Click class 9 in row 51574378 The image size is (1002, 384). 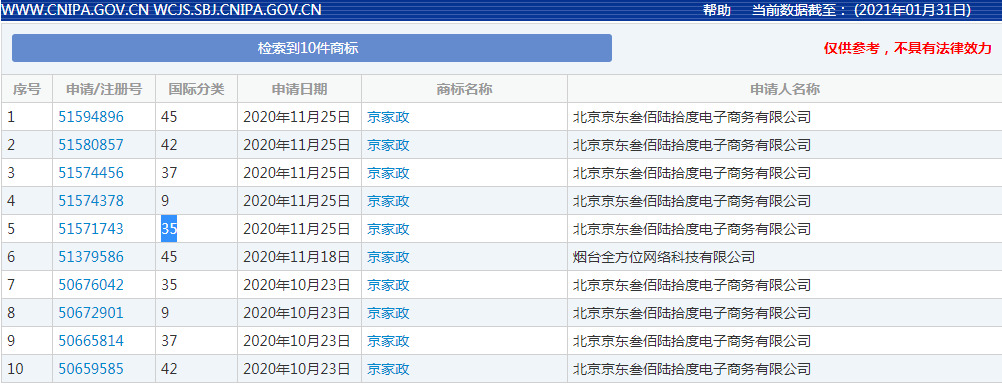point(165,201)
